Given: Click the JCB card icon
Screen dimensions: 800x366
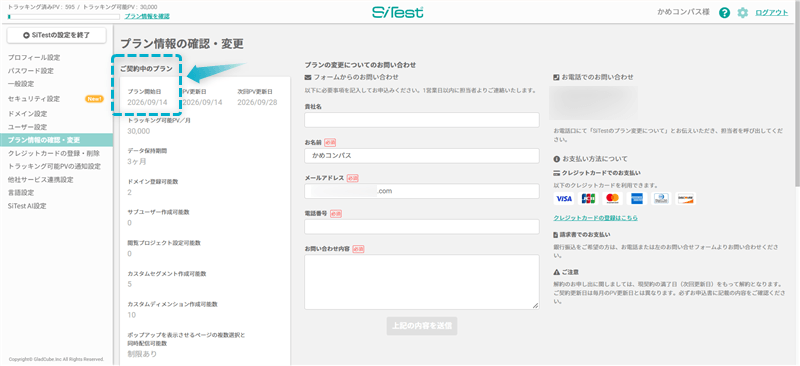Looking at the screenshot, I should [x=588, y=199].
